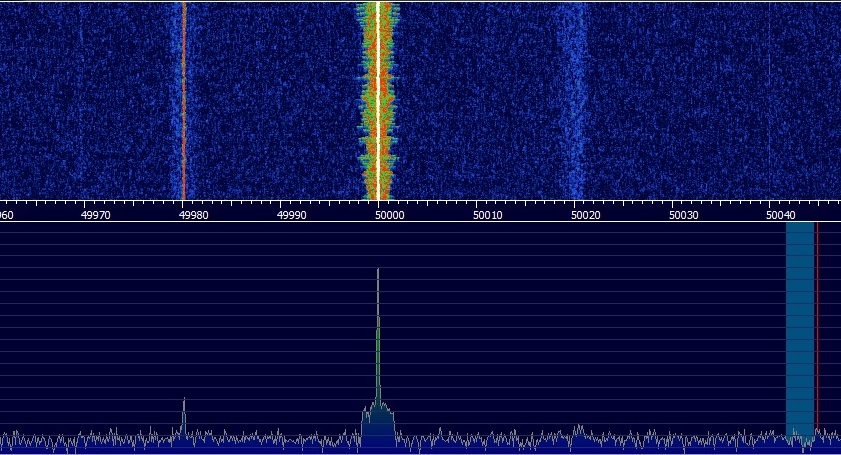Click the 50040 frequency label on the scale
The width and height of the screenshot is (841, 455).
tap(781, 215)
